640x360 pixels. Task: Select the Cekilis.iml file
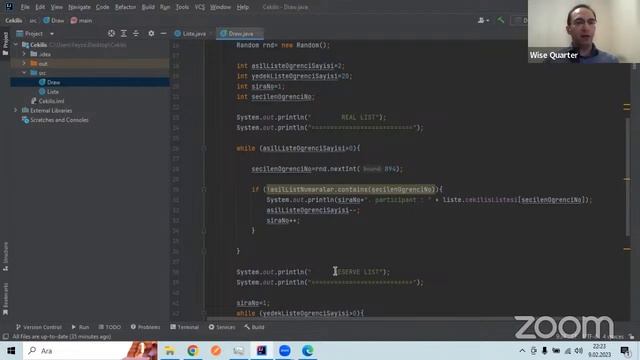point(90,101)
